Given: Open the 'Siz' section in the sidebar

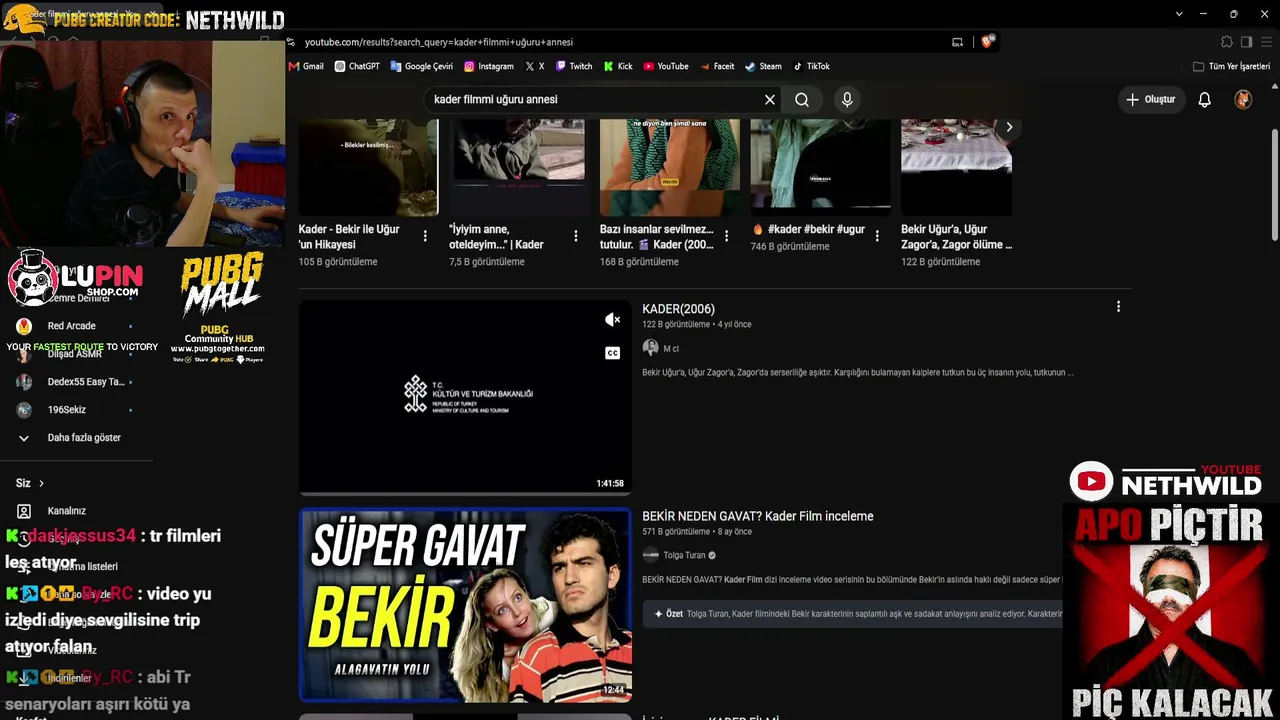Looking at the screenshot, I should point(30,483).
